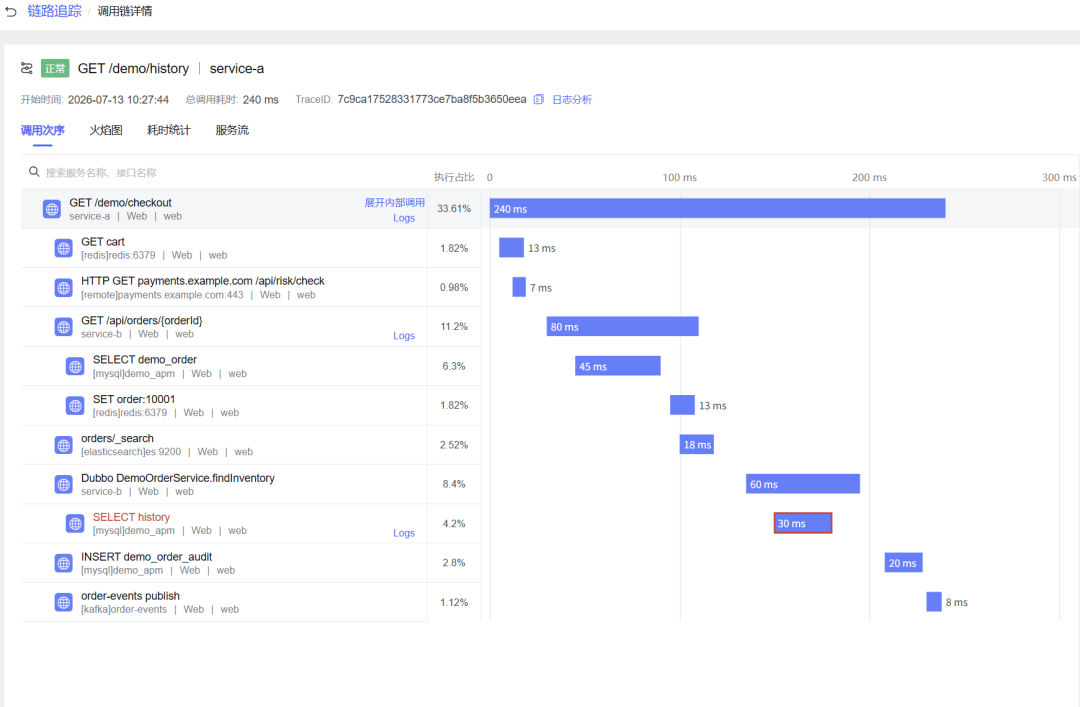Click the trace route icon beside 正常 badge
This screenshot has width=1080, height=707.
tap(27, 68)
